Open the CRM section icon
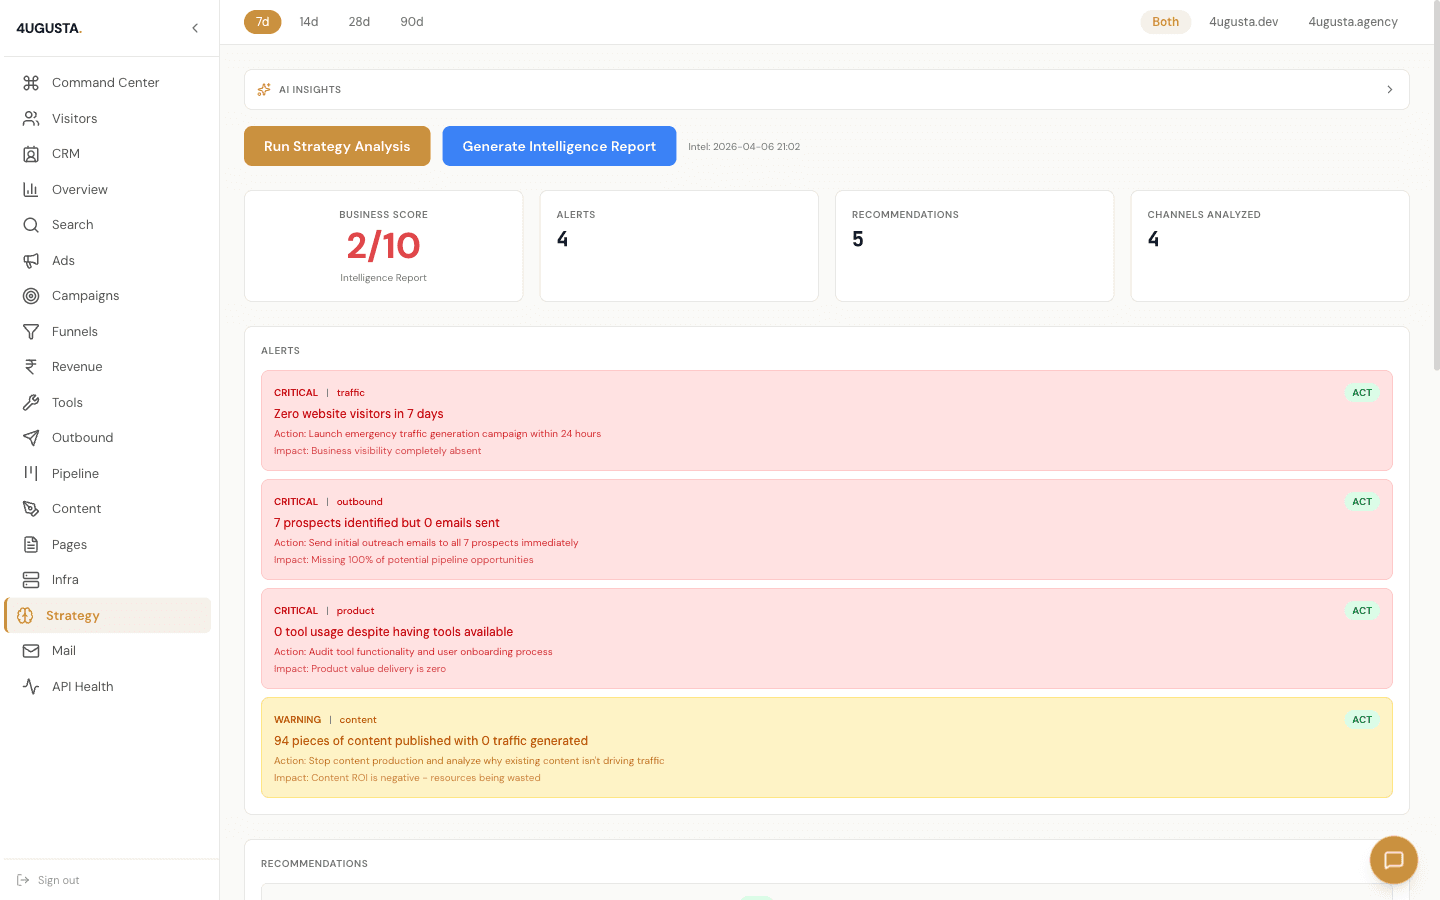Viewport: 1440px width, 900px height. click(29, 153)
